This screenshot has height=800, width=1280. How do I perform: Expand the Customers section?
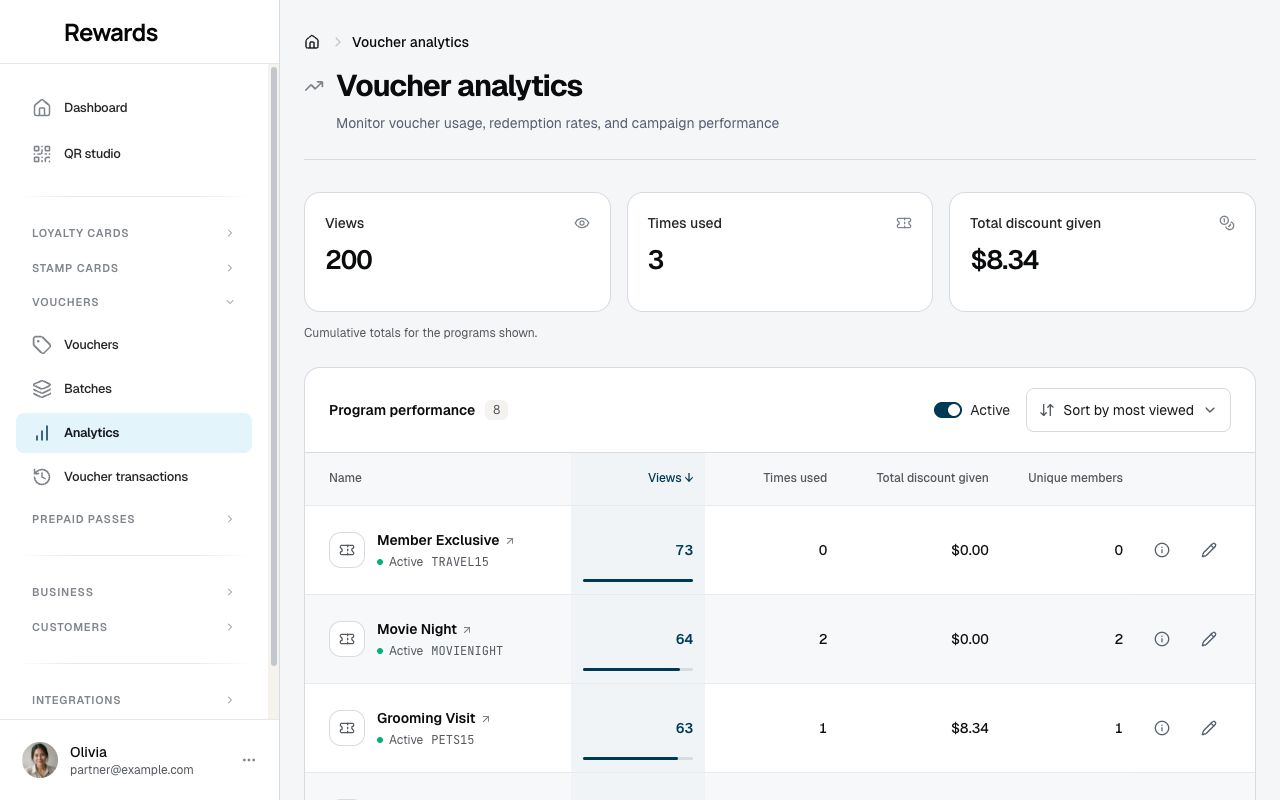pyautogui.click(x=134, y=627)
